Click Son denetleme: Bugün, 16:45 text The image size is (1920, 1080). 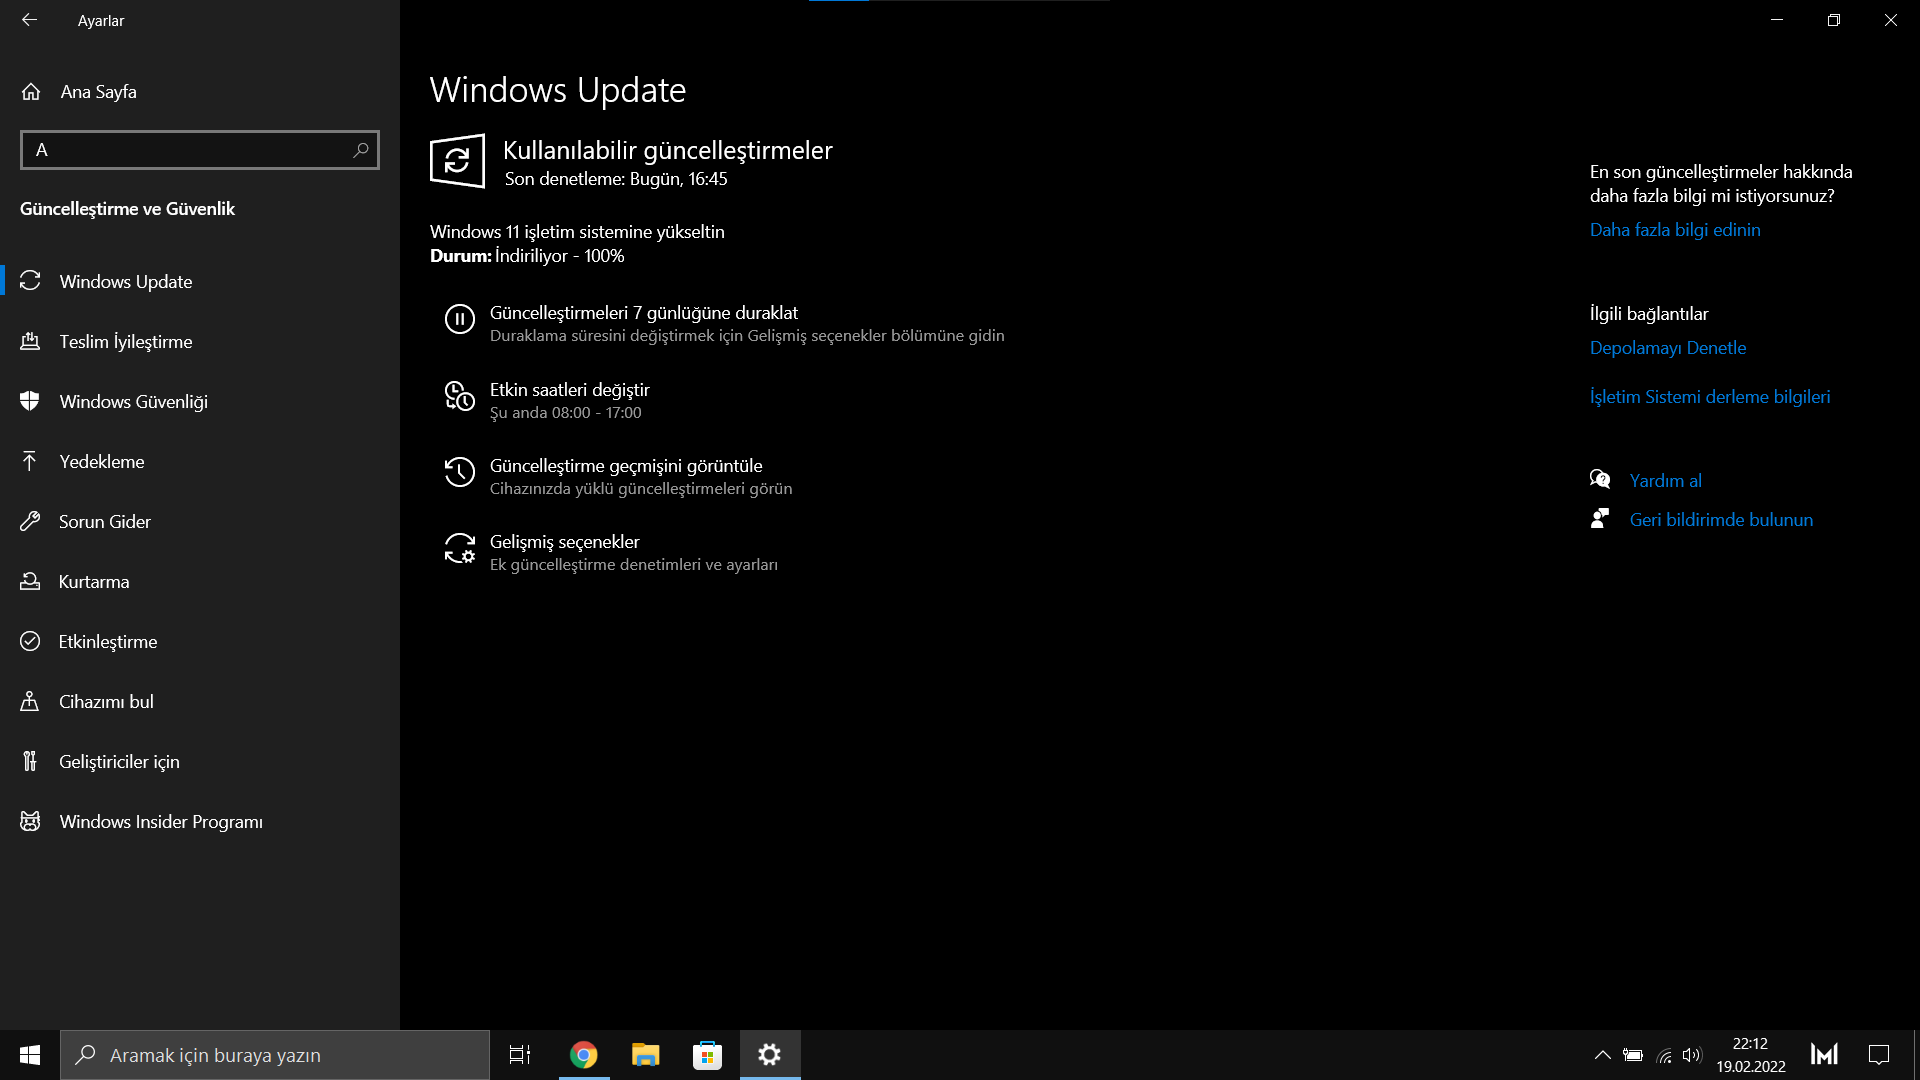tap(616, 179)
